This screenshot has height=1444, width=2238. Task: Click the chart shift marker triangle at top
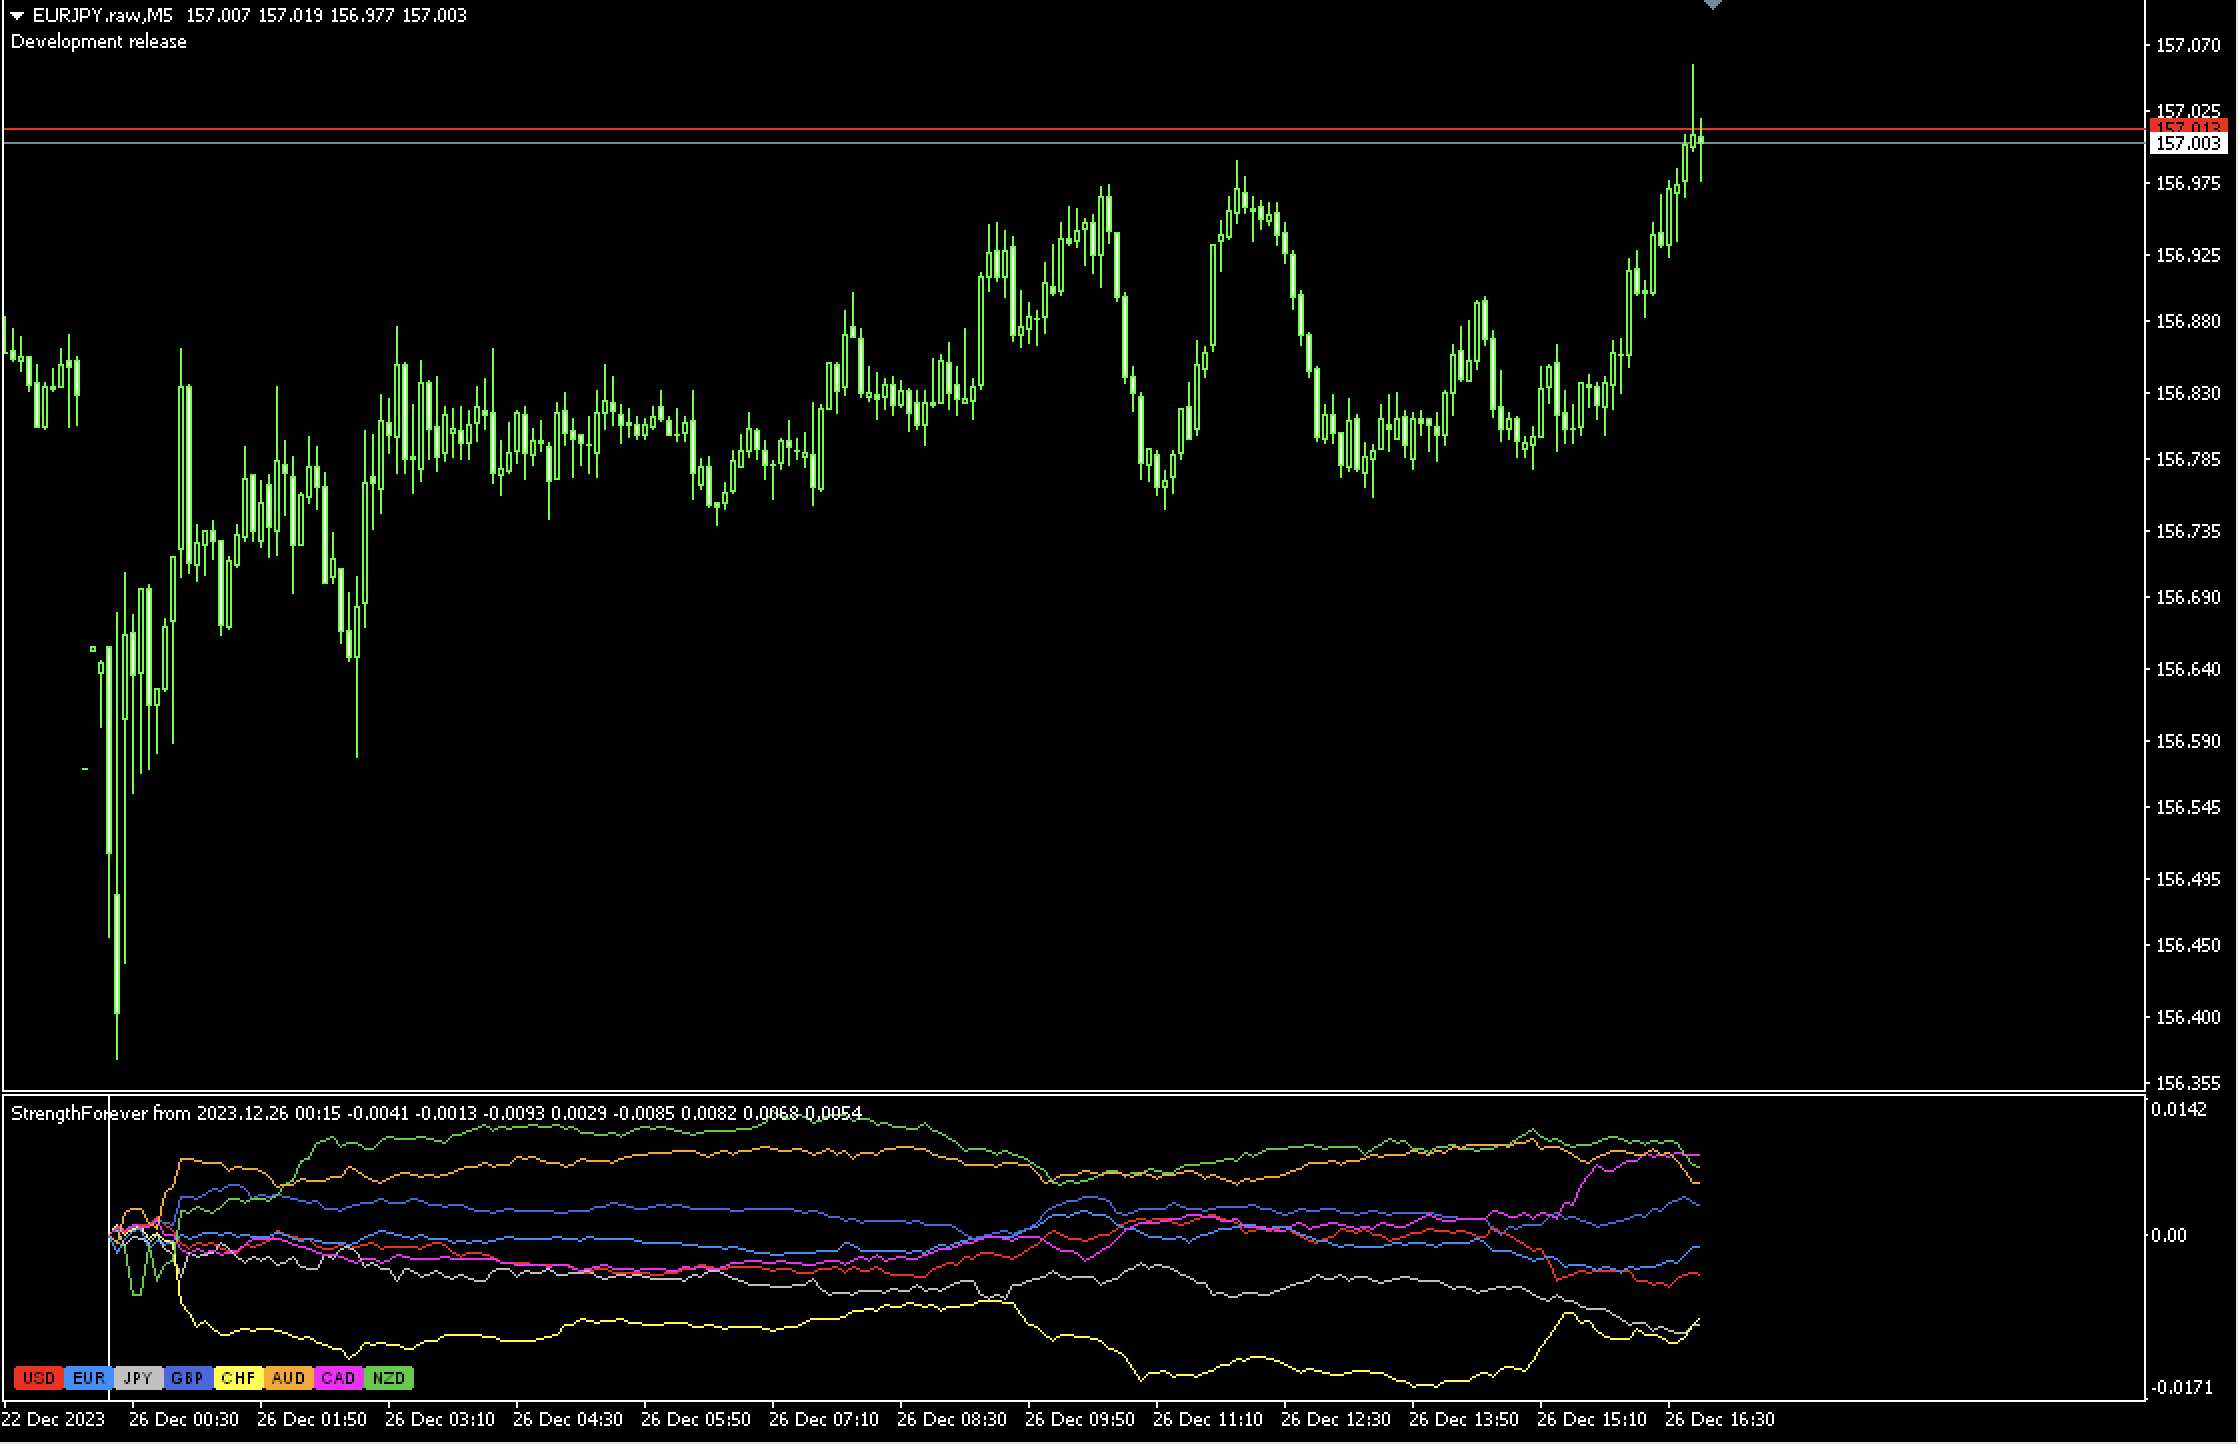click(x=1712, y=4)
